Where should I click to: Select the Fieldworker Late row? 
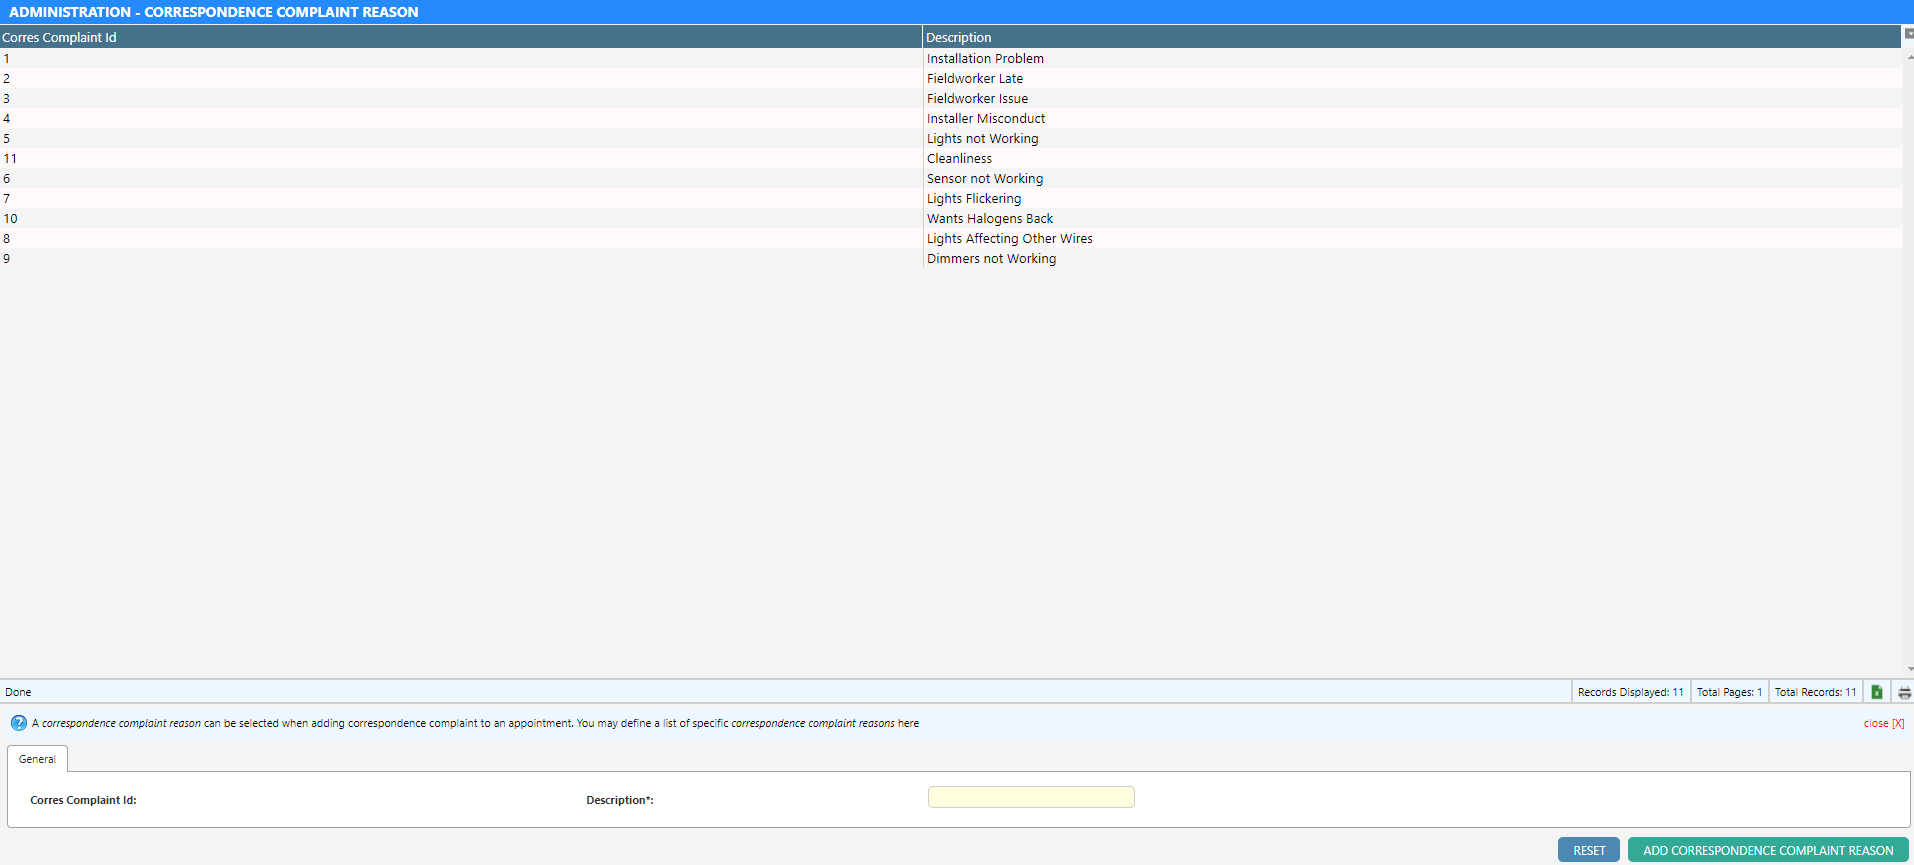point(975,78)
